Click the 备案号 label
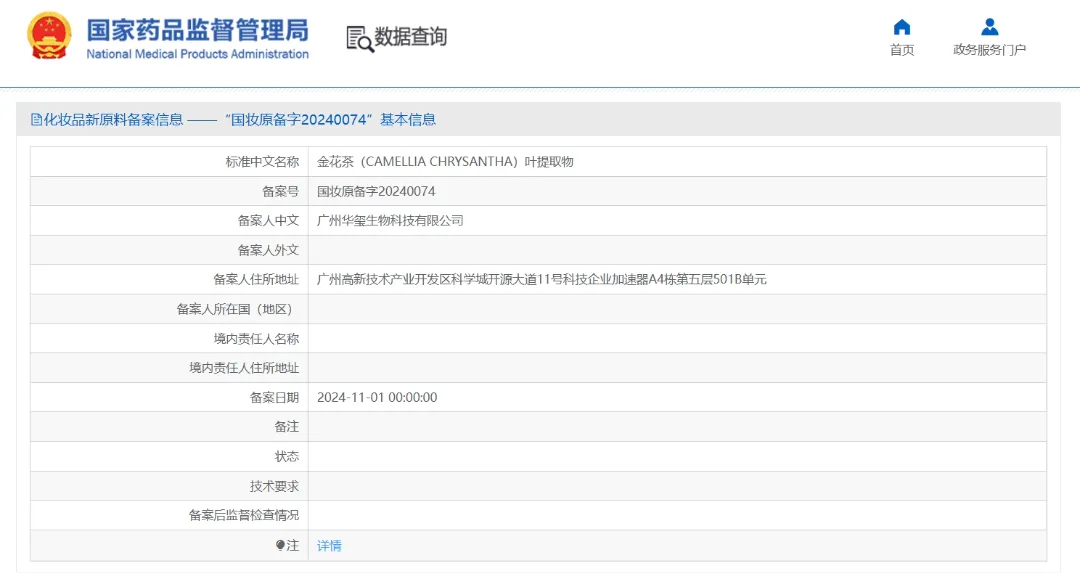Image resolution: width=1080 pixels, height=586 pixels. (x=281, y=191)
